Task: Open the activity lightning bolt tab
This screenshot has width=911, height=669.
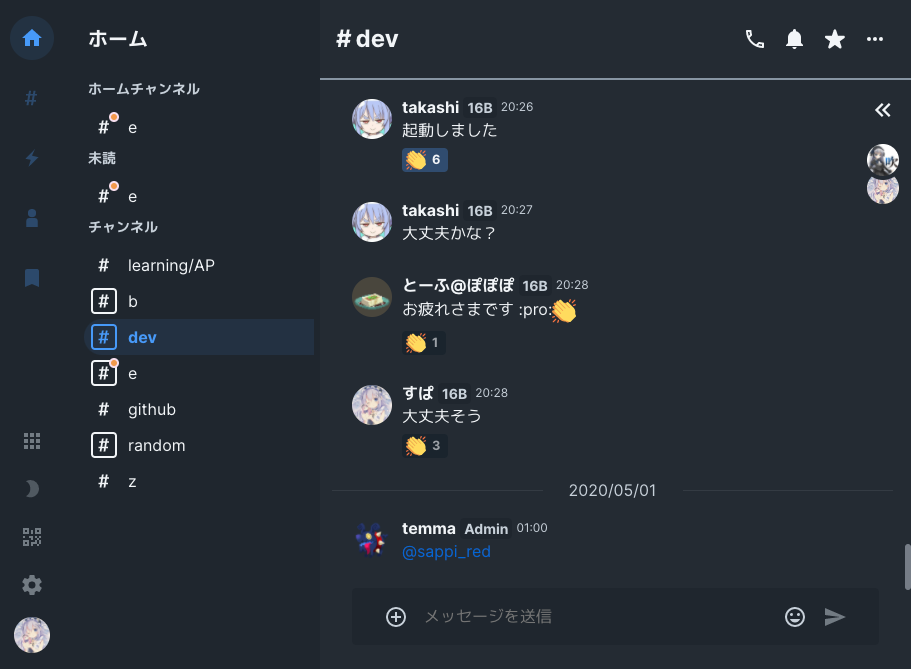Action: coord(31,158)
